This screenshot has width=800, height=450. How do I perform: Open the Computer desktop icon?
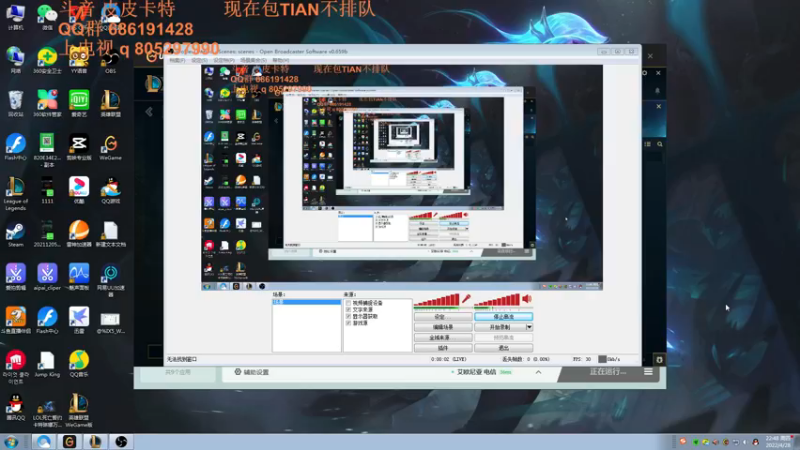[15, 17]
